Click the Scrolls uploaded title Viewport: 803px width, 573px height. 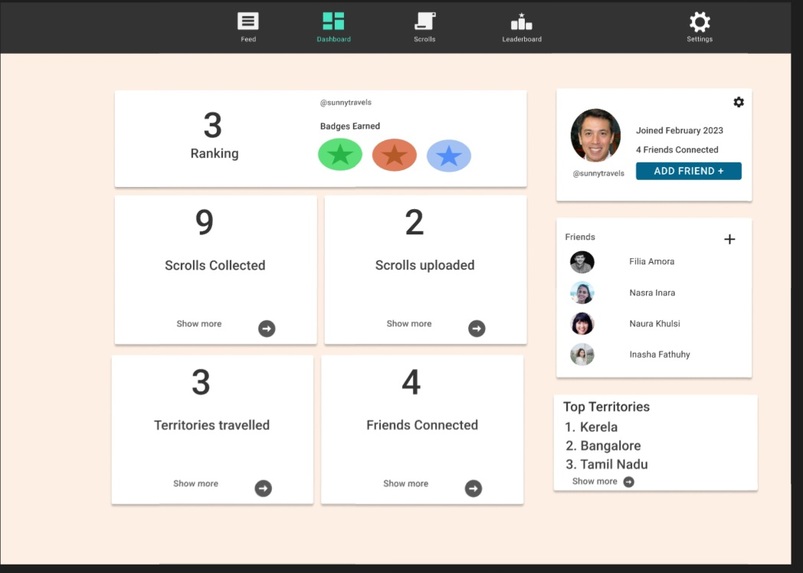(x=425, y=265)
